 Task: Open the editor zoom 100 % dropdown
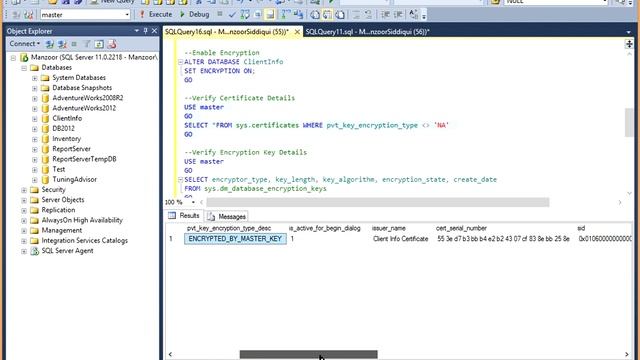coord(193,202)
